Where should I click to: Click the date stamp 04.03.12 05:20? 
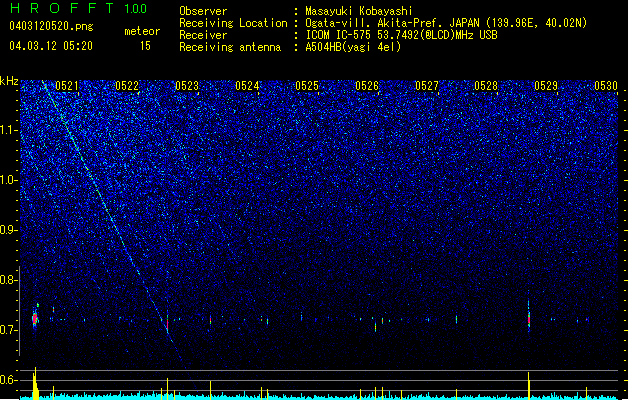(x=51, y=46)
